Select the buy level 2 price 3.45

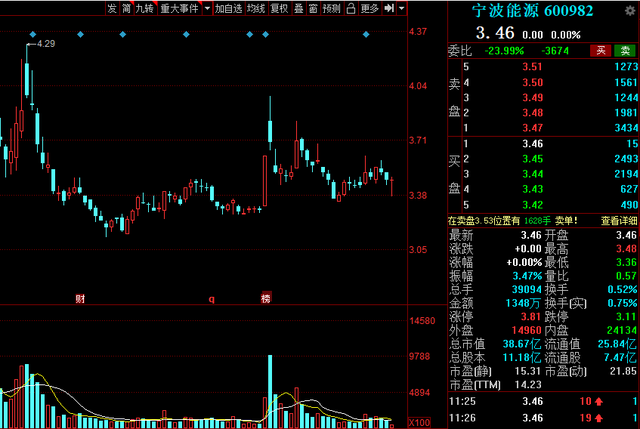tap(533, 159)
